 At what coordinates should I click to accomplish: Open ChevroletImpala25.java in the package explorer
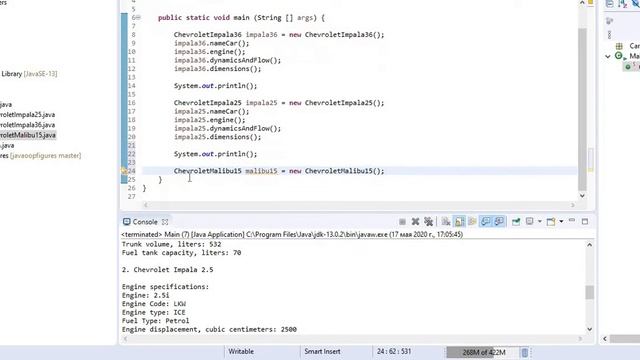27,115
